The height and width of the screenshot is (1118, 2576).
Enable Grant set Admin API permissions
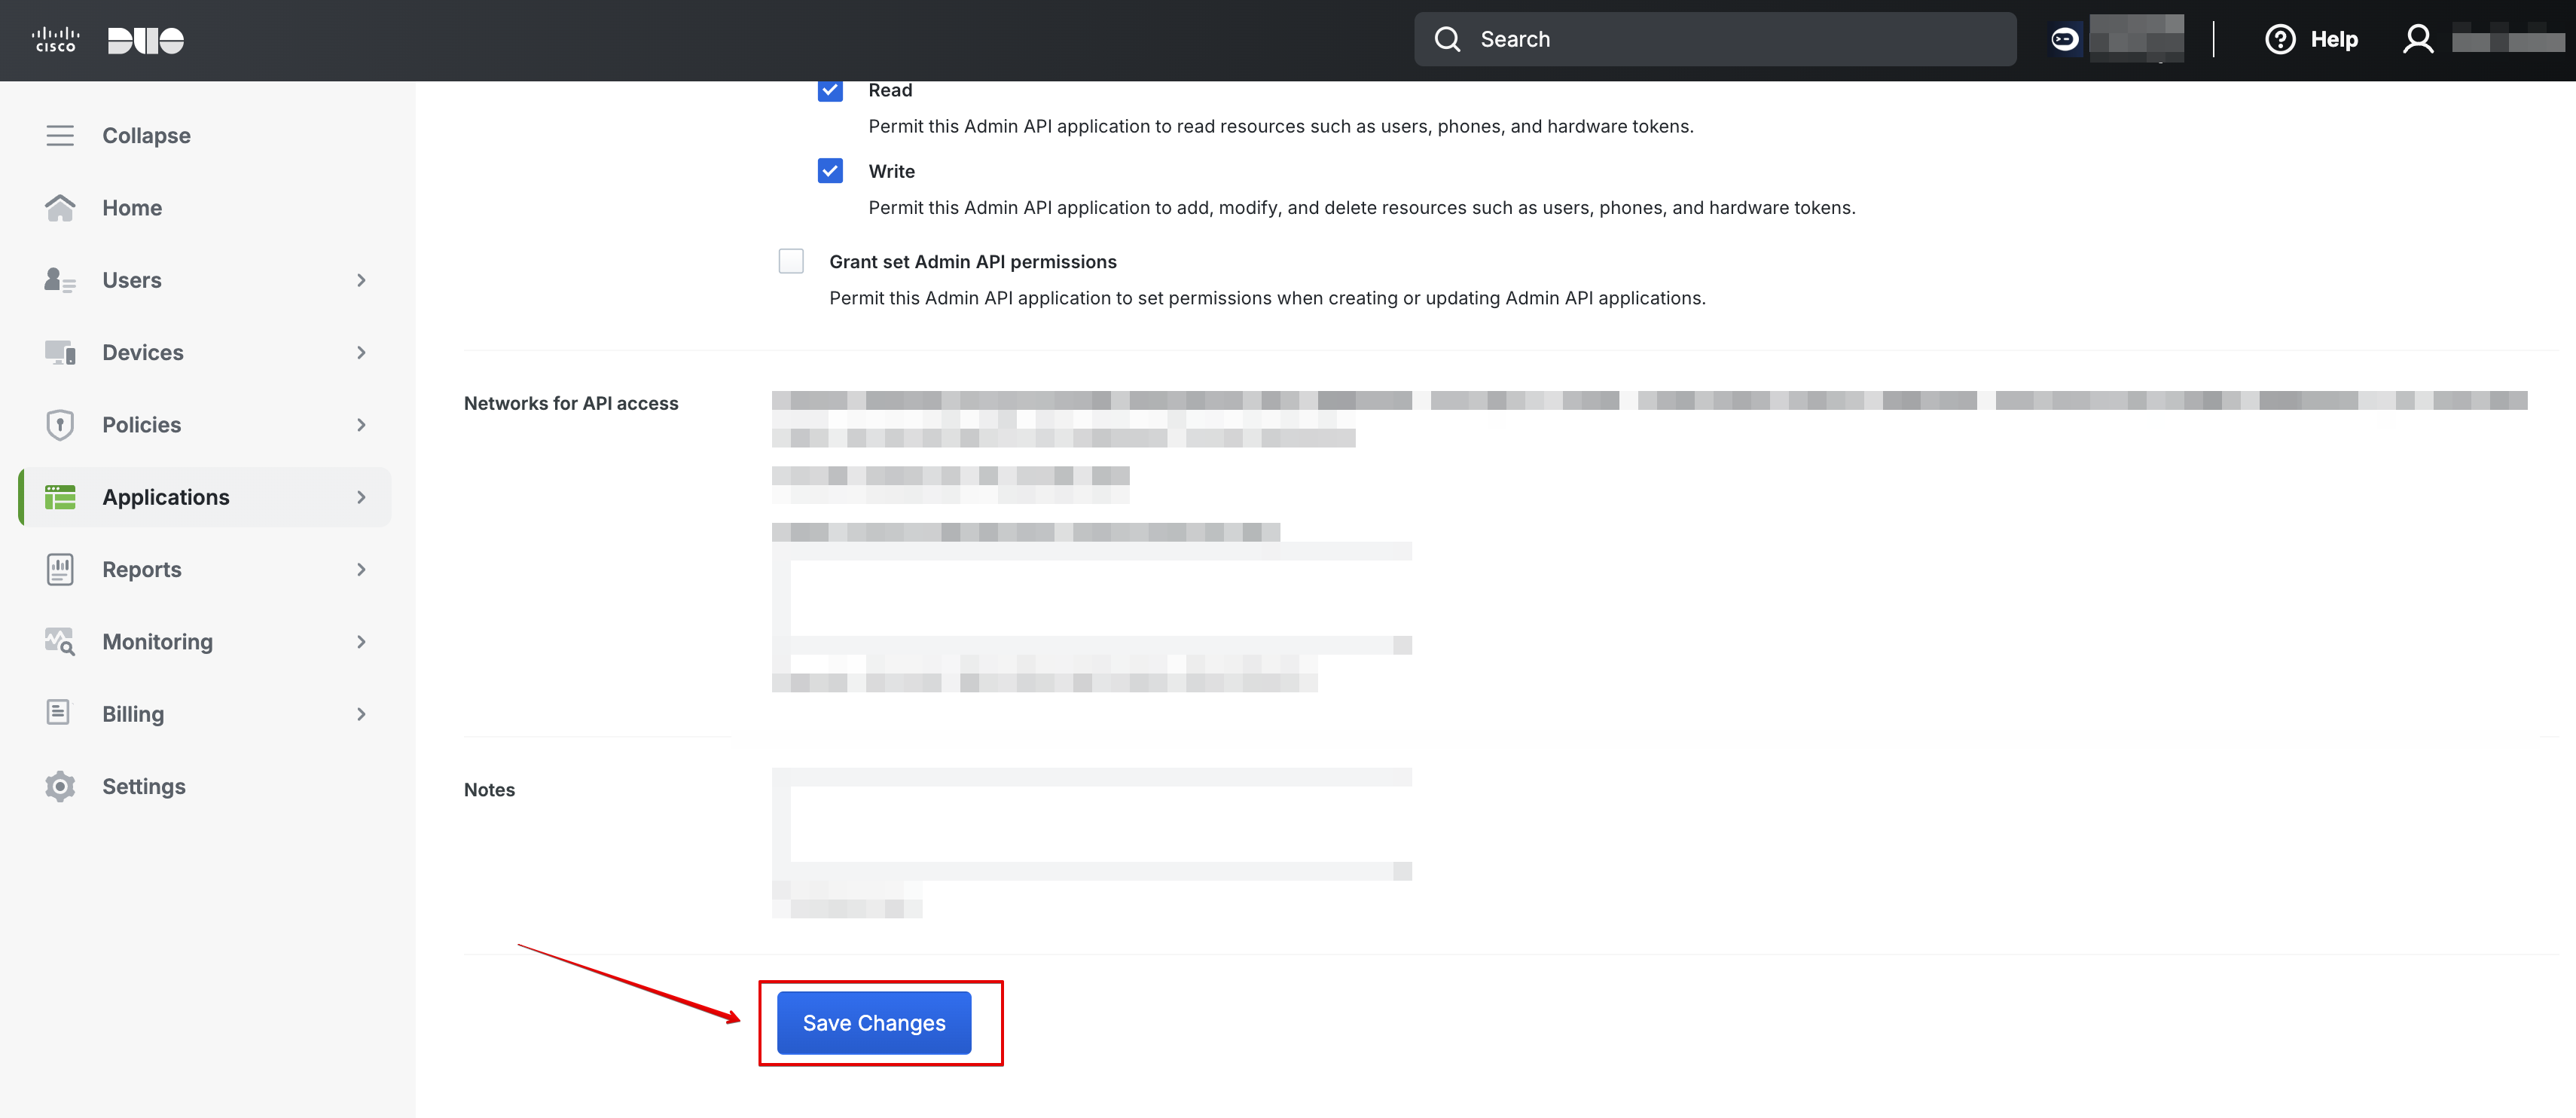(791, 261)
